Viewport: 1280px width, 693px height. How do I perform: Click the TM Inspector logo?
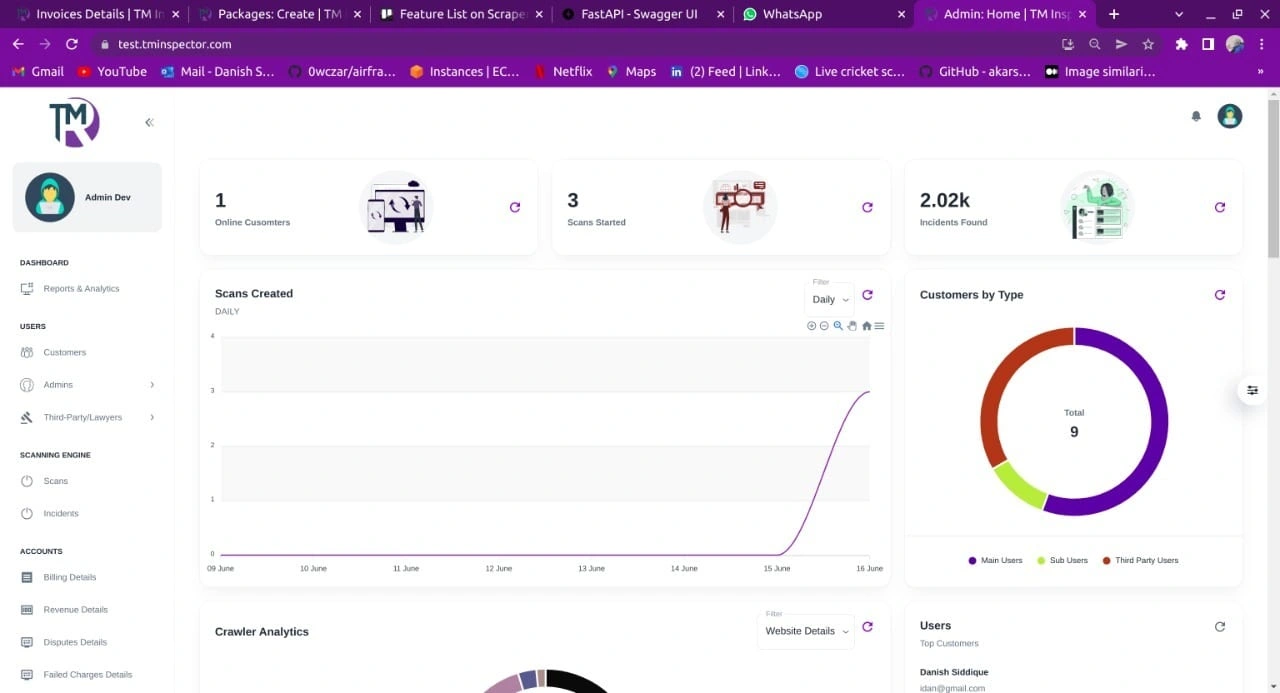(75, 122)
